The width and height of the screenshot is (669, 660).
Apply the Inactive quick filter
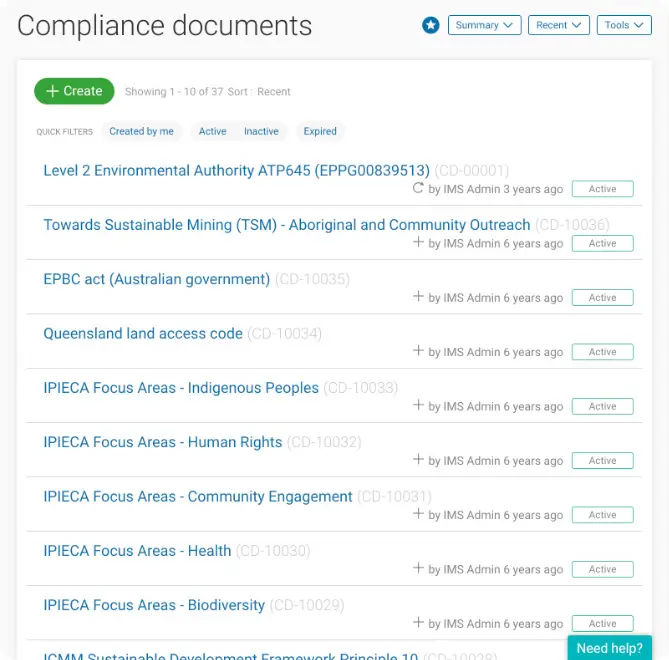pos(261,131)
